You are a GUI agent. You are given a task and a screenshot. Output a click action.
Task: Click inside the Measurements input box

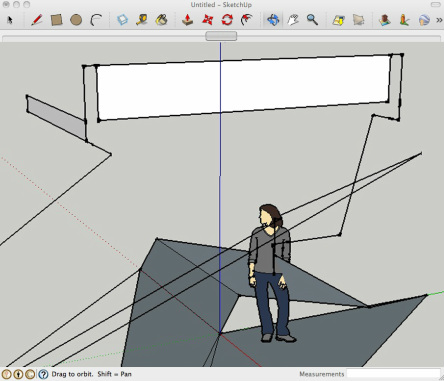(392, 374)
